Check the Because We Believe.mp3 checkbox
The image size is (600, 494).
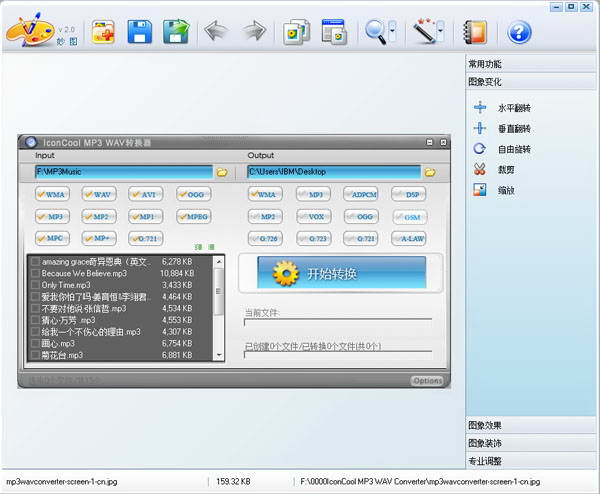(x=36, y=273)
